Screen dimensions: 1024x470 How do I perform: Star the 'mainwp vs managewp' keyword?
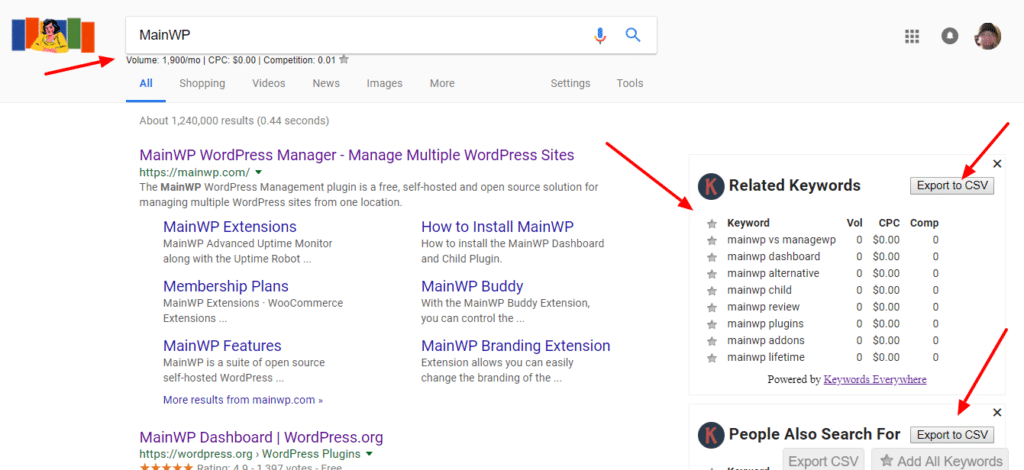pos(712,240)
